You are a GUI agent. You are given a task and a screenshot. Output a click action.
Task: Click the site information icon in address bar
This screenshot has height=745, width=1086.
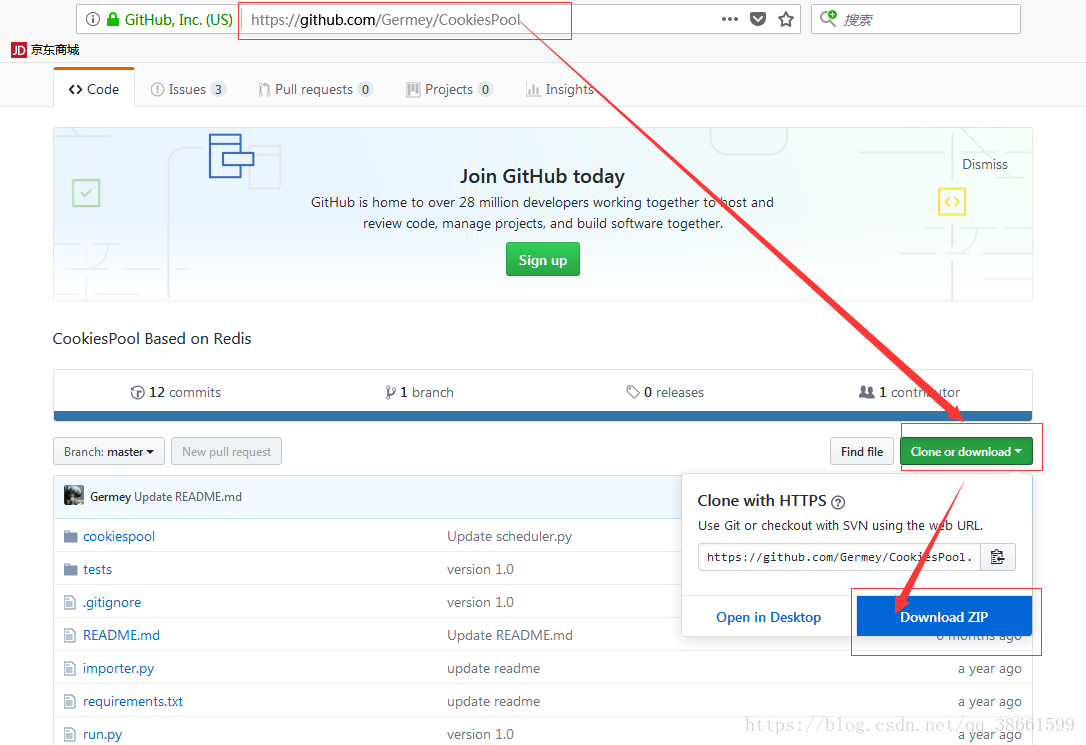click(x=93, y=19)
